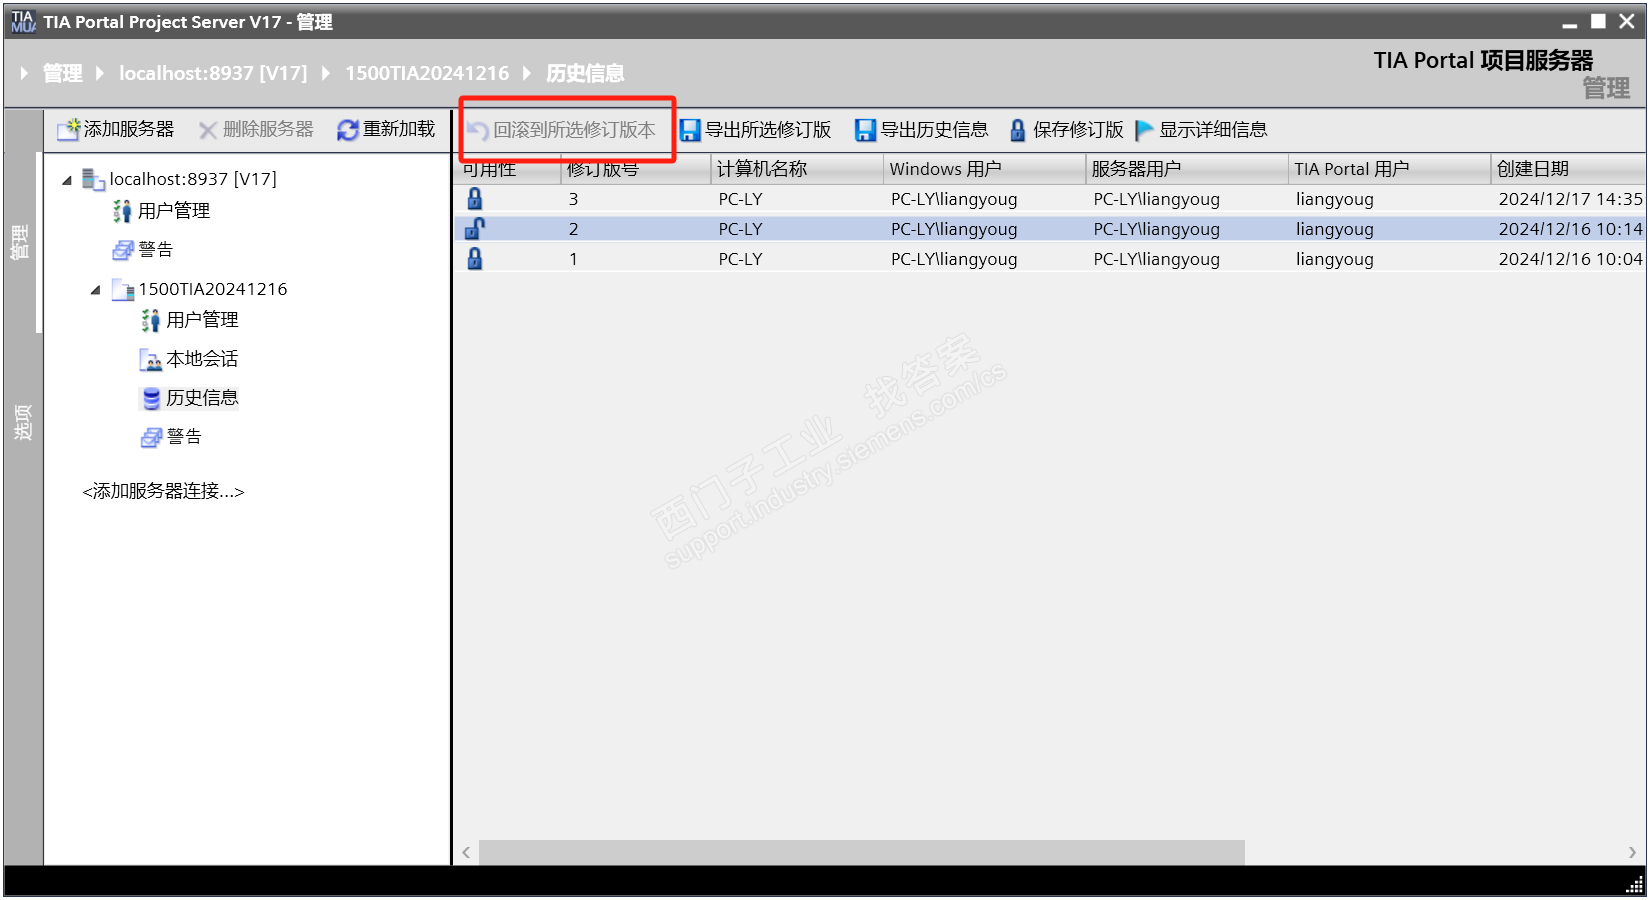Click the 添加服务器 button label
Viewport: 1650px width, 900px height.
click(129, 130)
